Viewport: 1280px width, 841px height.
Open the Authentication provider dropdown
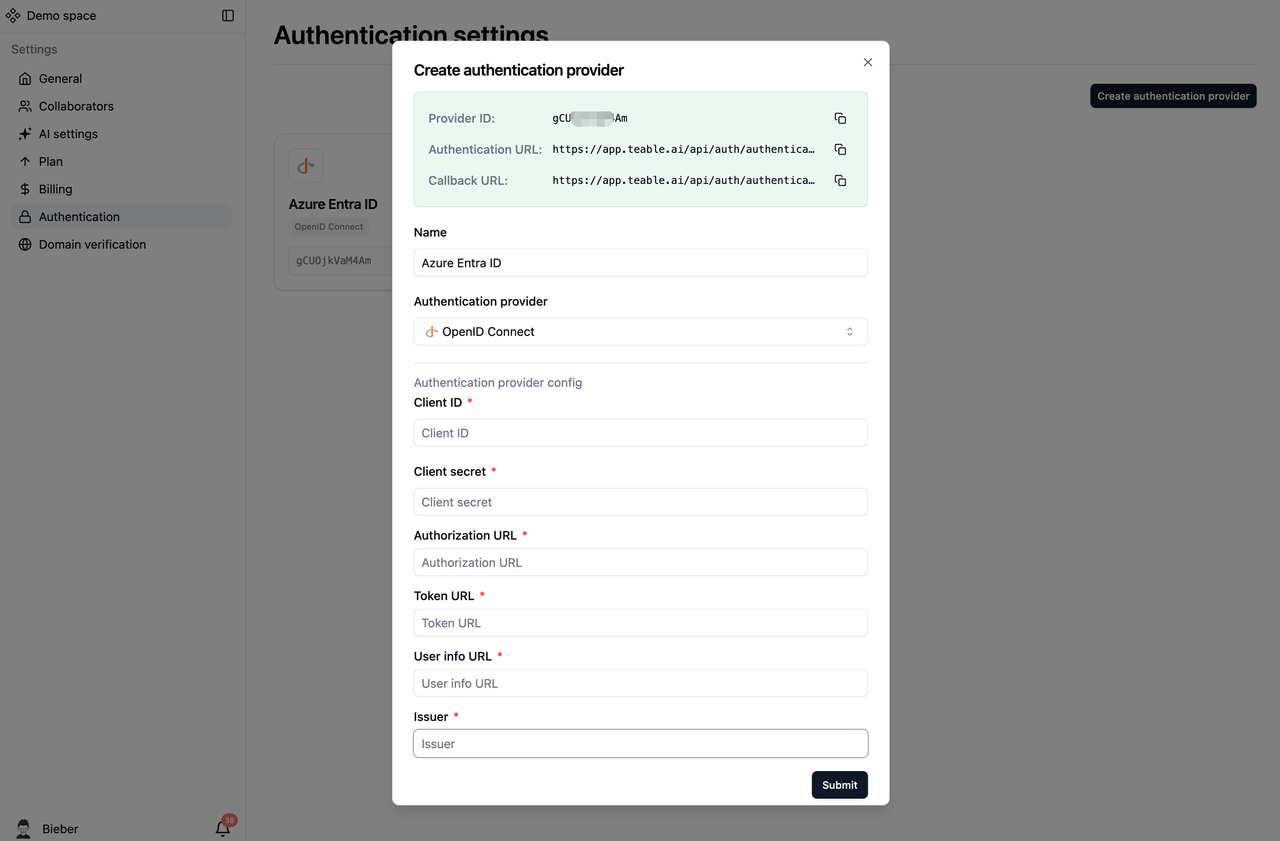(x=640, y=331)
